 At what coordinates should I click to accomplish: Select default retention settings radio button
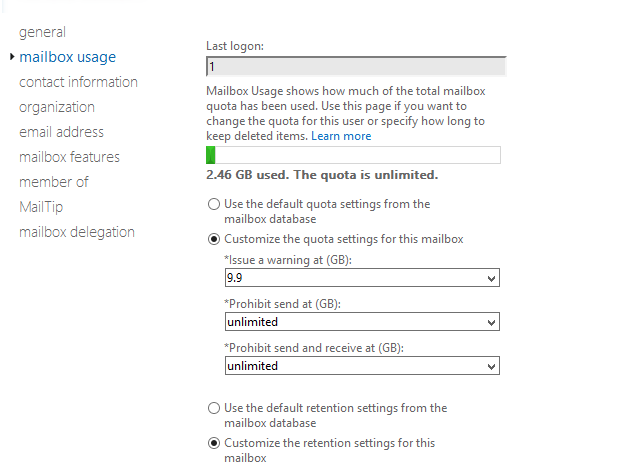click(x=213, y=408)
